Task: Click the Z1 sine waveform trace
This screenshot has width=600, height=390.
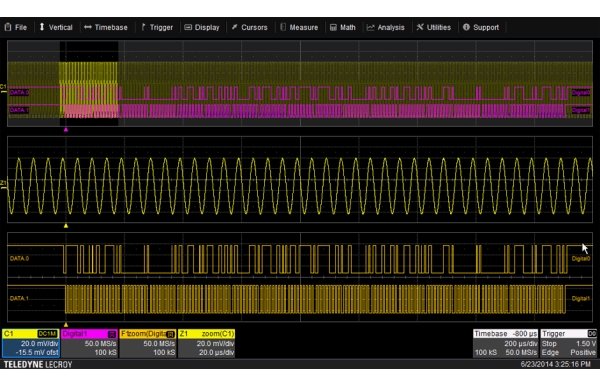Action: [300, 186]
